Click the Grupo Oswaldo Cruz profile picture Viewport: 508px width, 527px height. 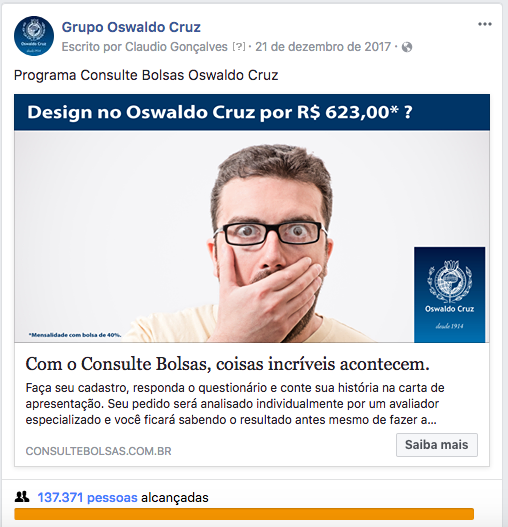point(34,36)
